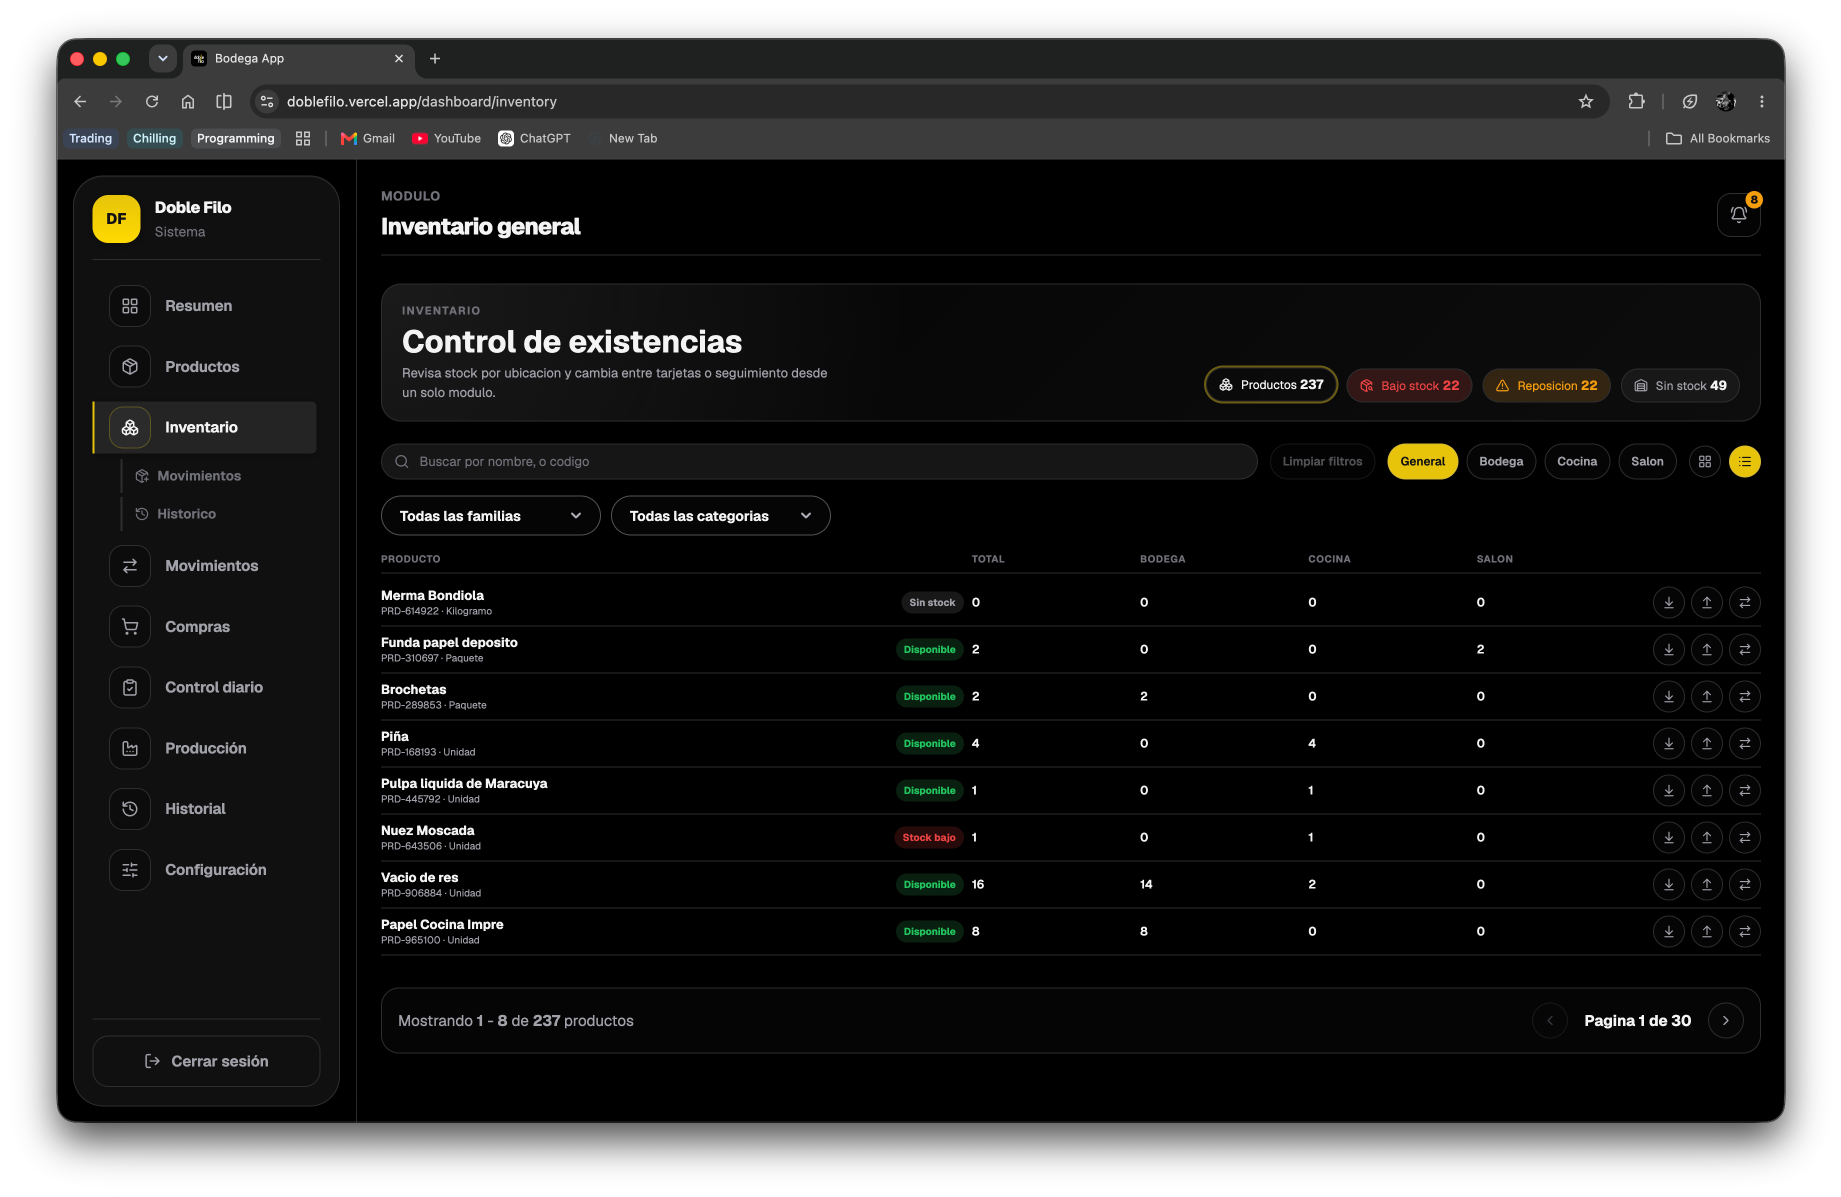Open Compras in the sidebar
The image size is (1841, 1197).
click(x=206, y=627)
